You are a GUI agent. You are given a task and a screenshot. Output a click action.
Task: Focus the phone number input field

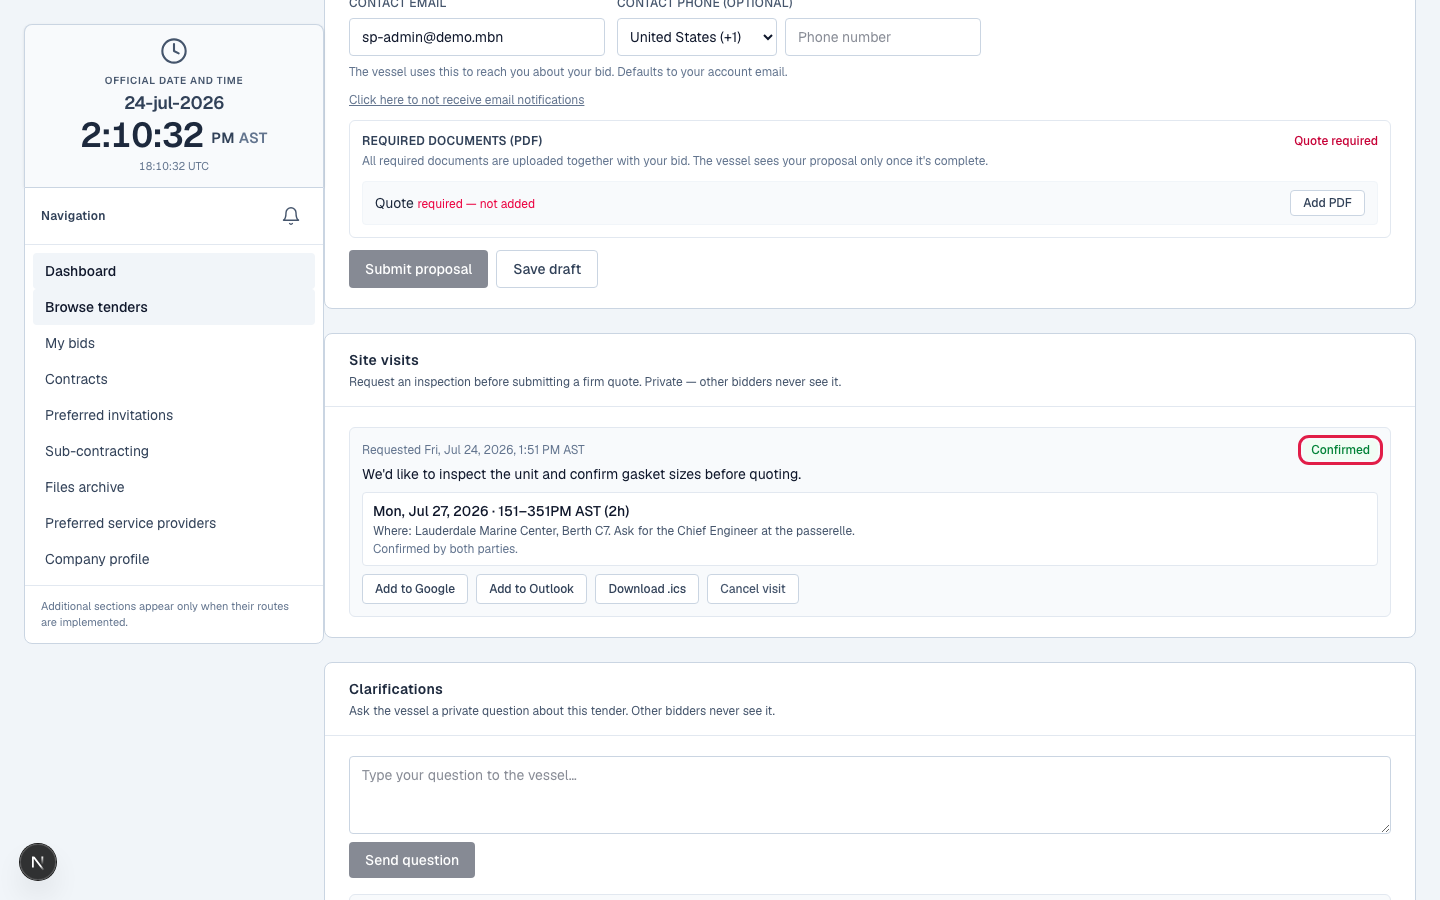click(x=883, y=37)
